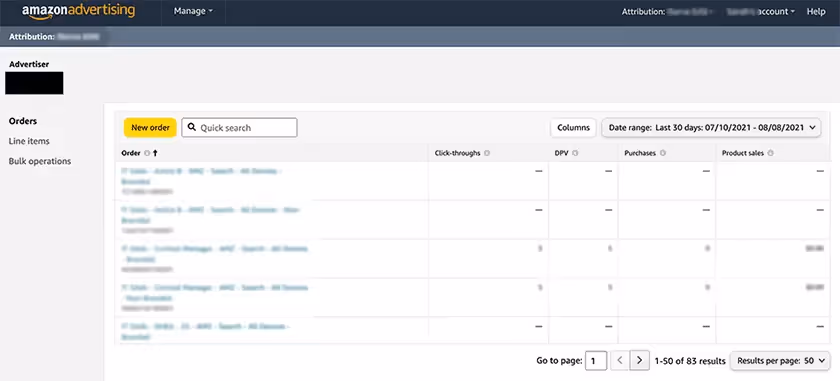
Task: Open the Help link
Action: pos(816,11)
